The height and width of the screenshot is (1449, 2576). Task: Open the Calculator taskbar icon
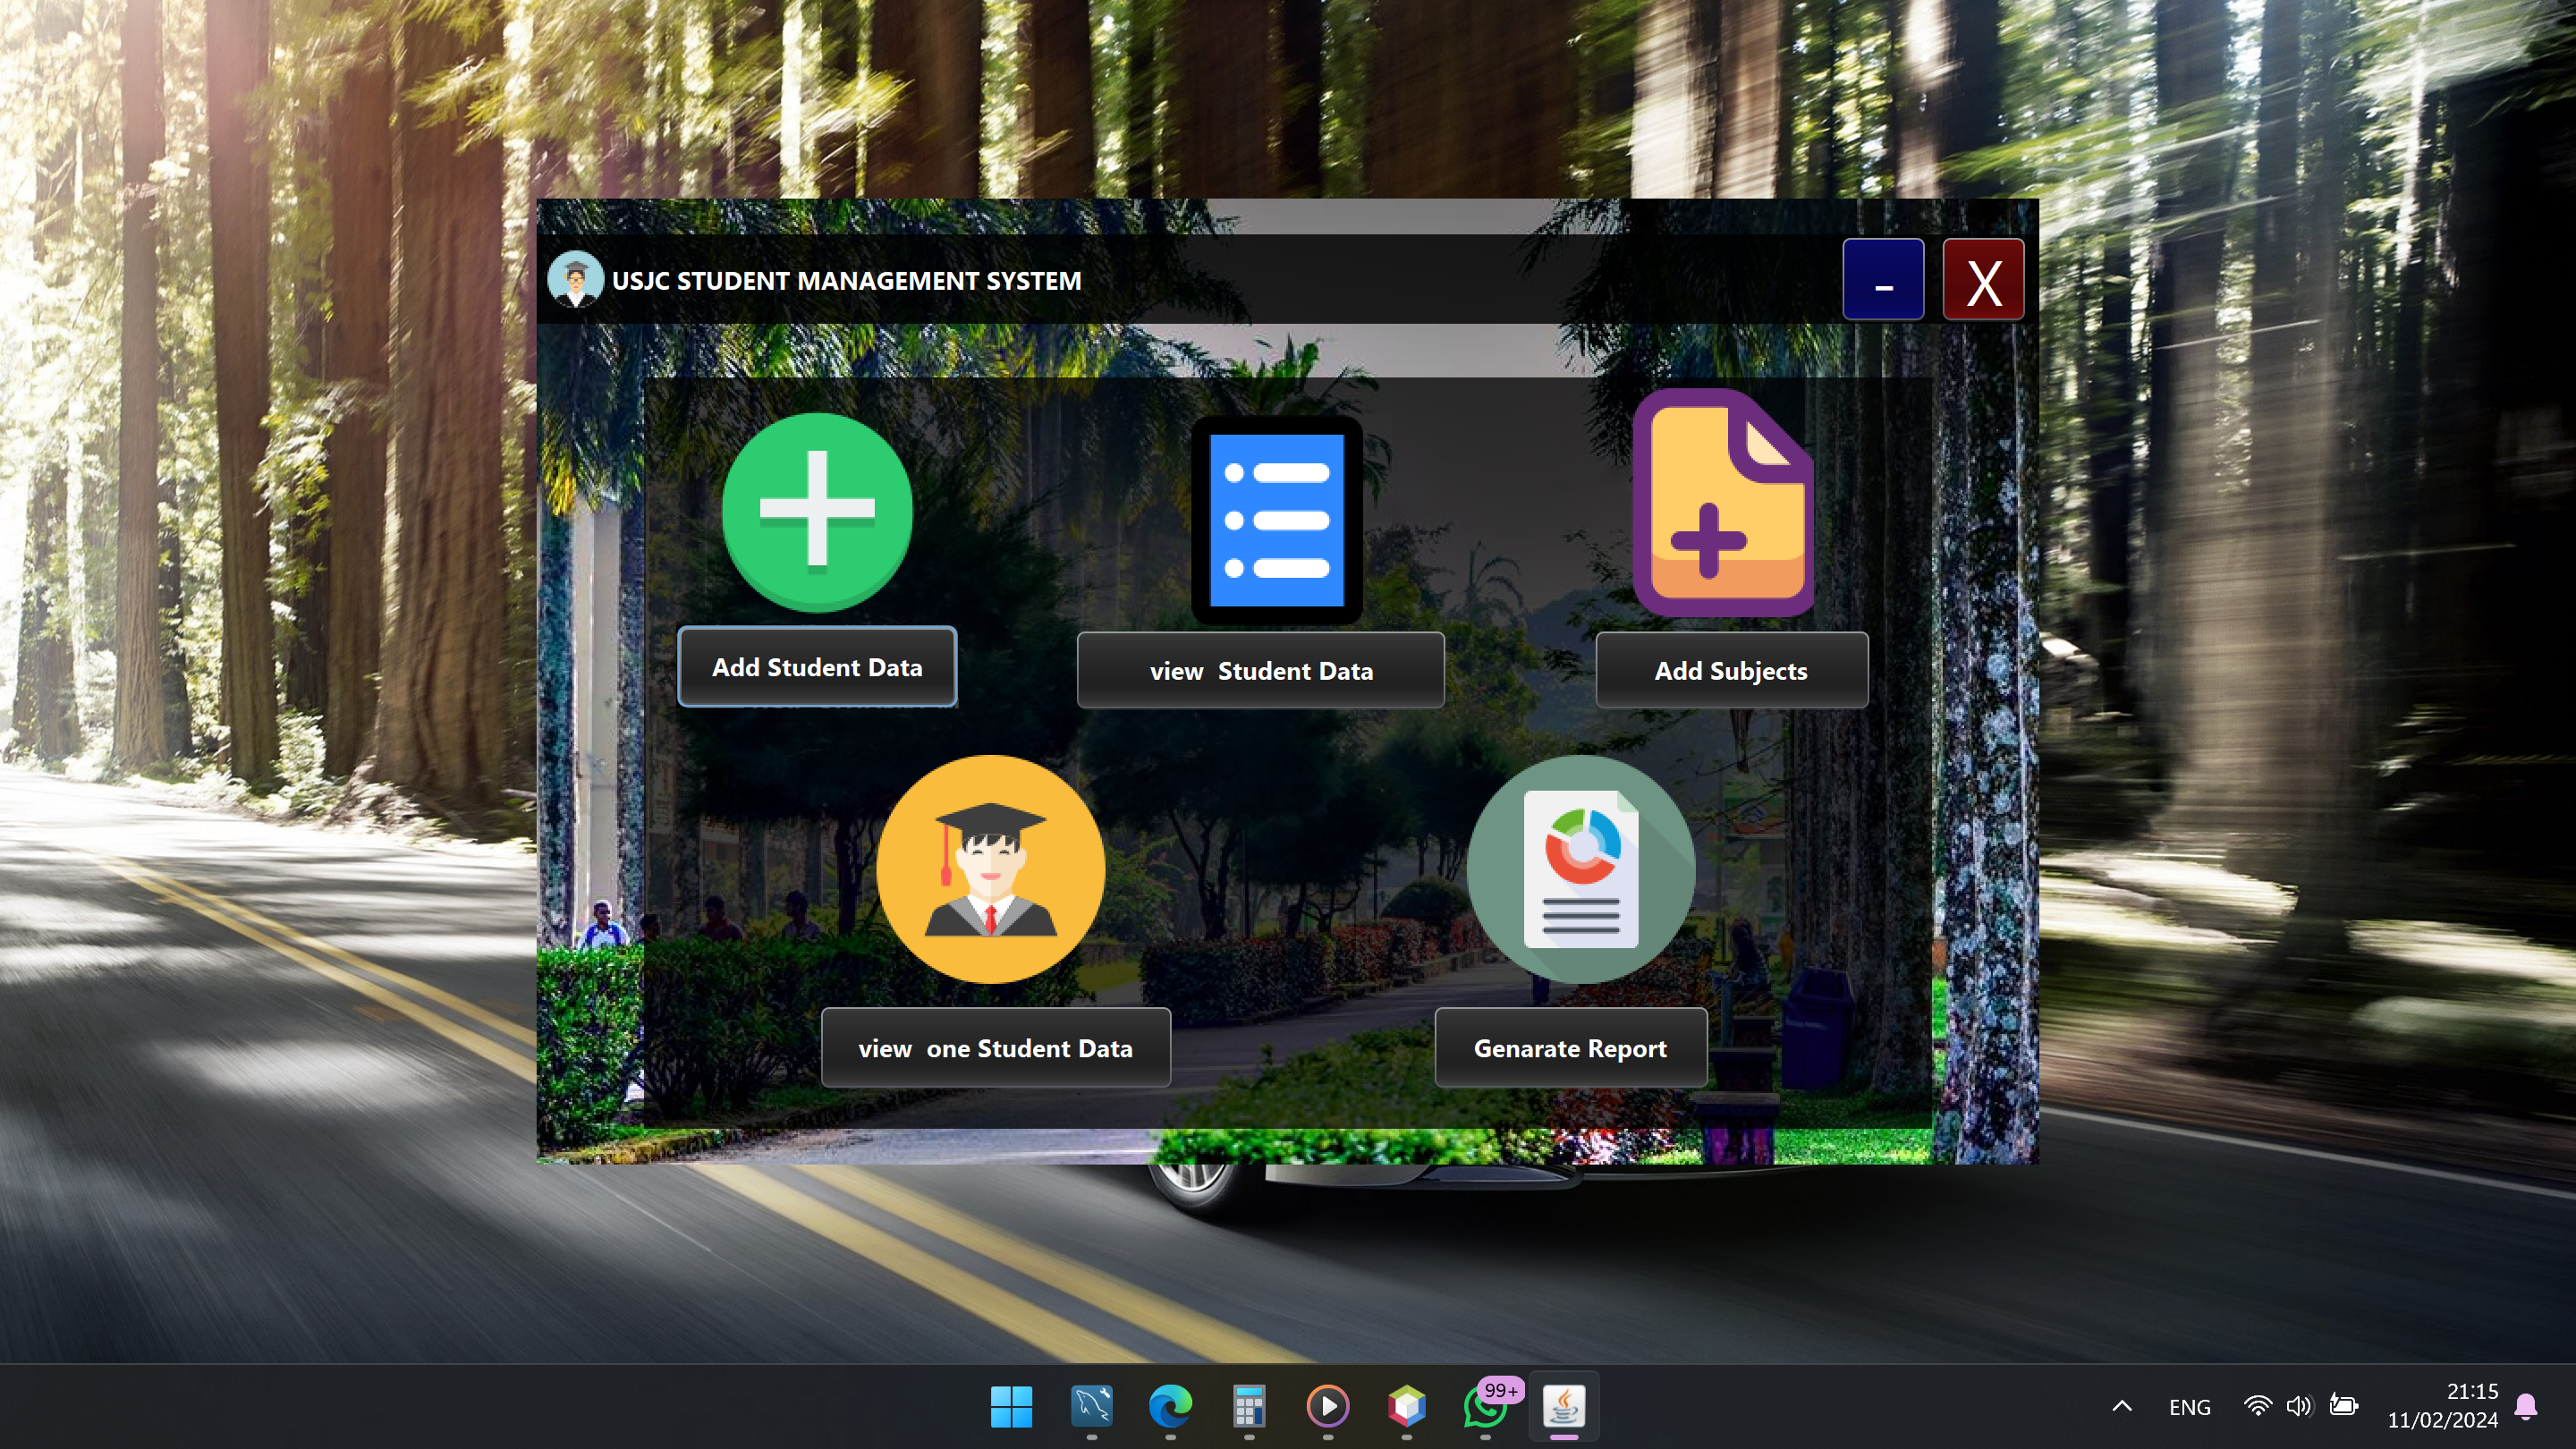1249,1407
